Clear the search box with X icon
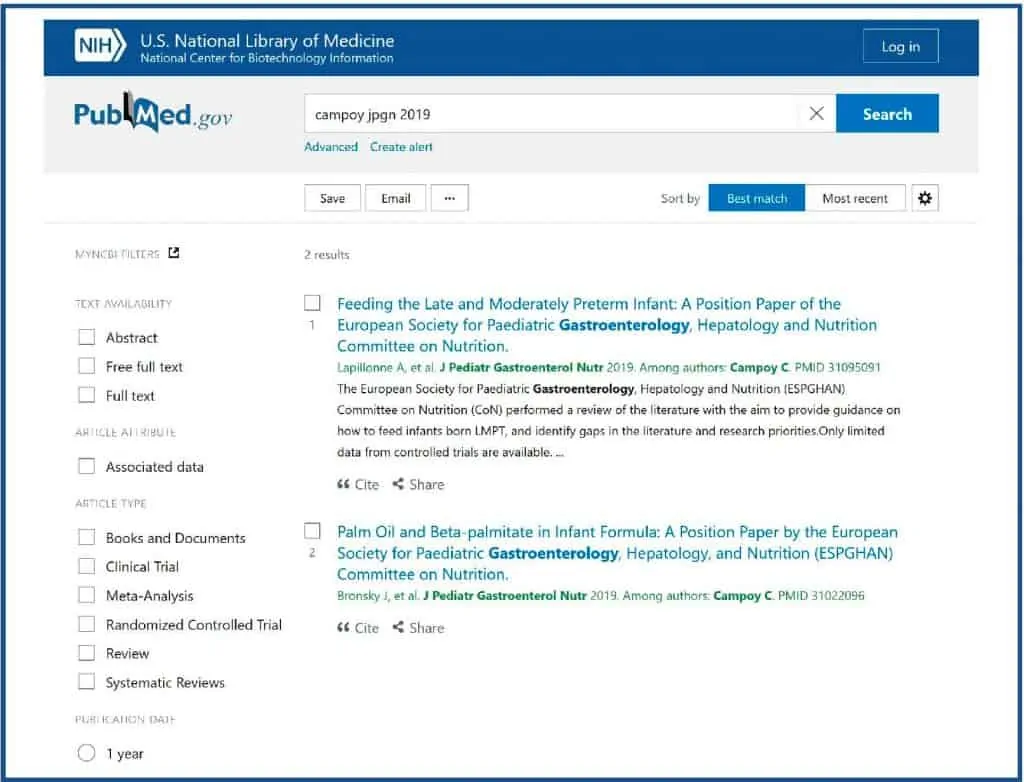 [x=816, y=114]
